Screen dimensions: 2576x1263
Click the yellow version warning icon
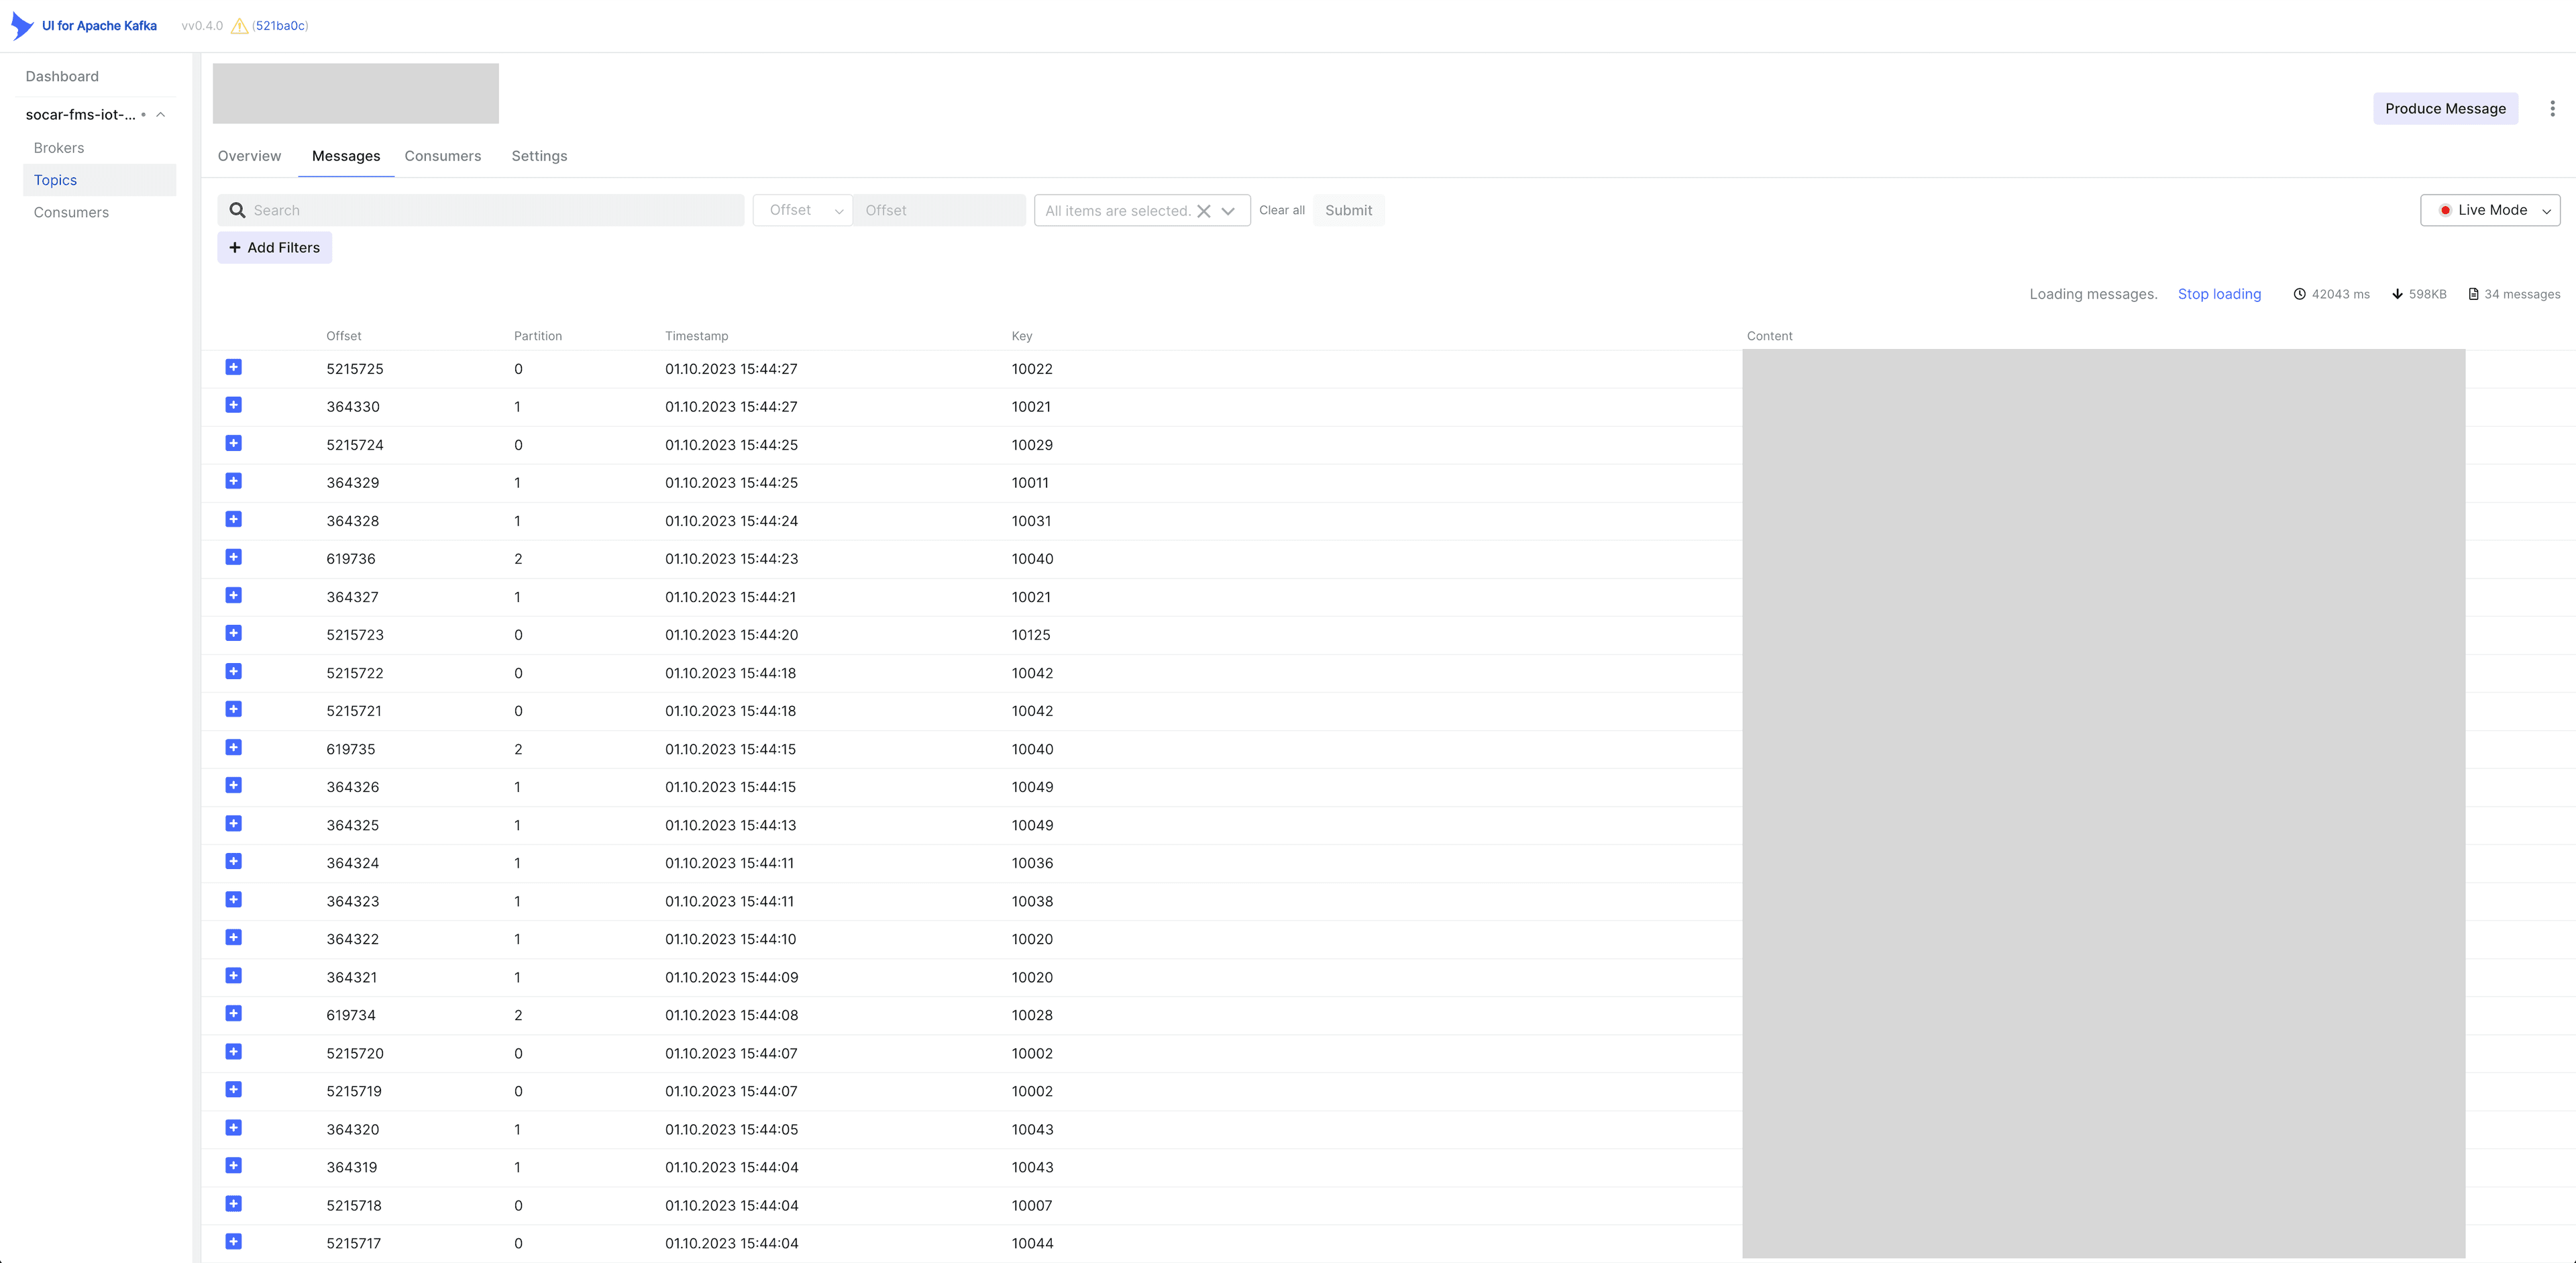(239, 26)
